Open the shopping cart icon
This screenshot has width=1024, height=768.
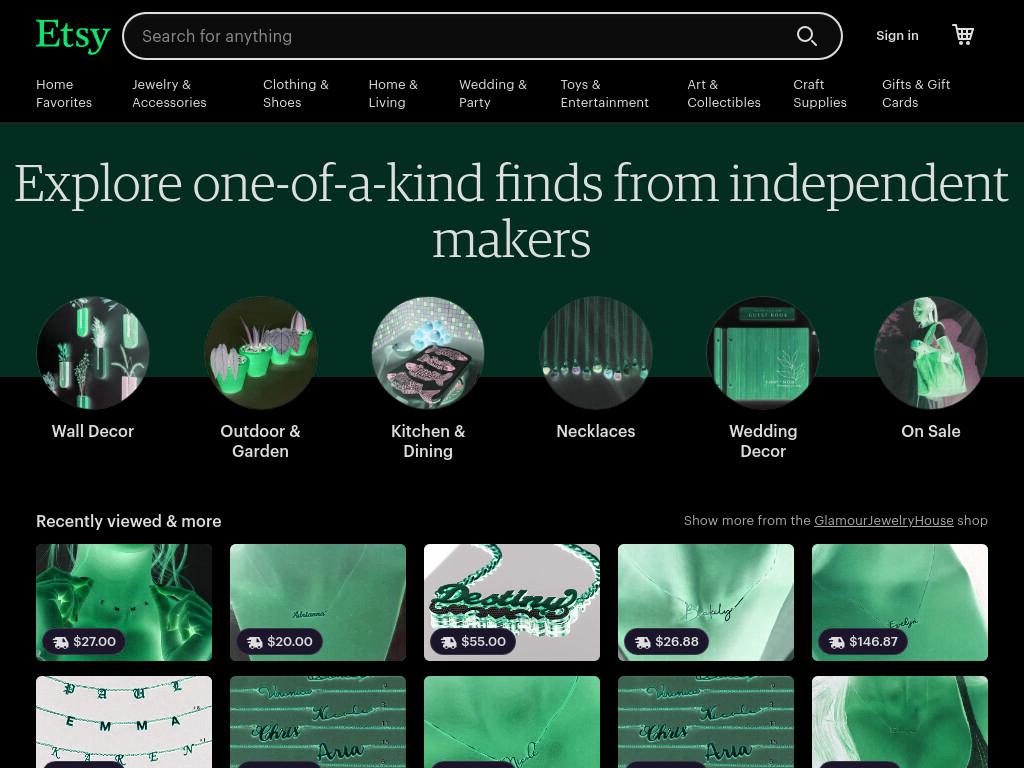963,35
